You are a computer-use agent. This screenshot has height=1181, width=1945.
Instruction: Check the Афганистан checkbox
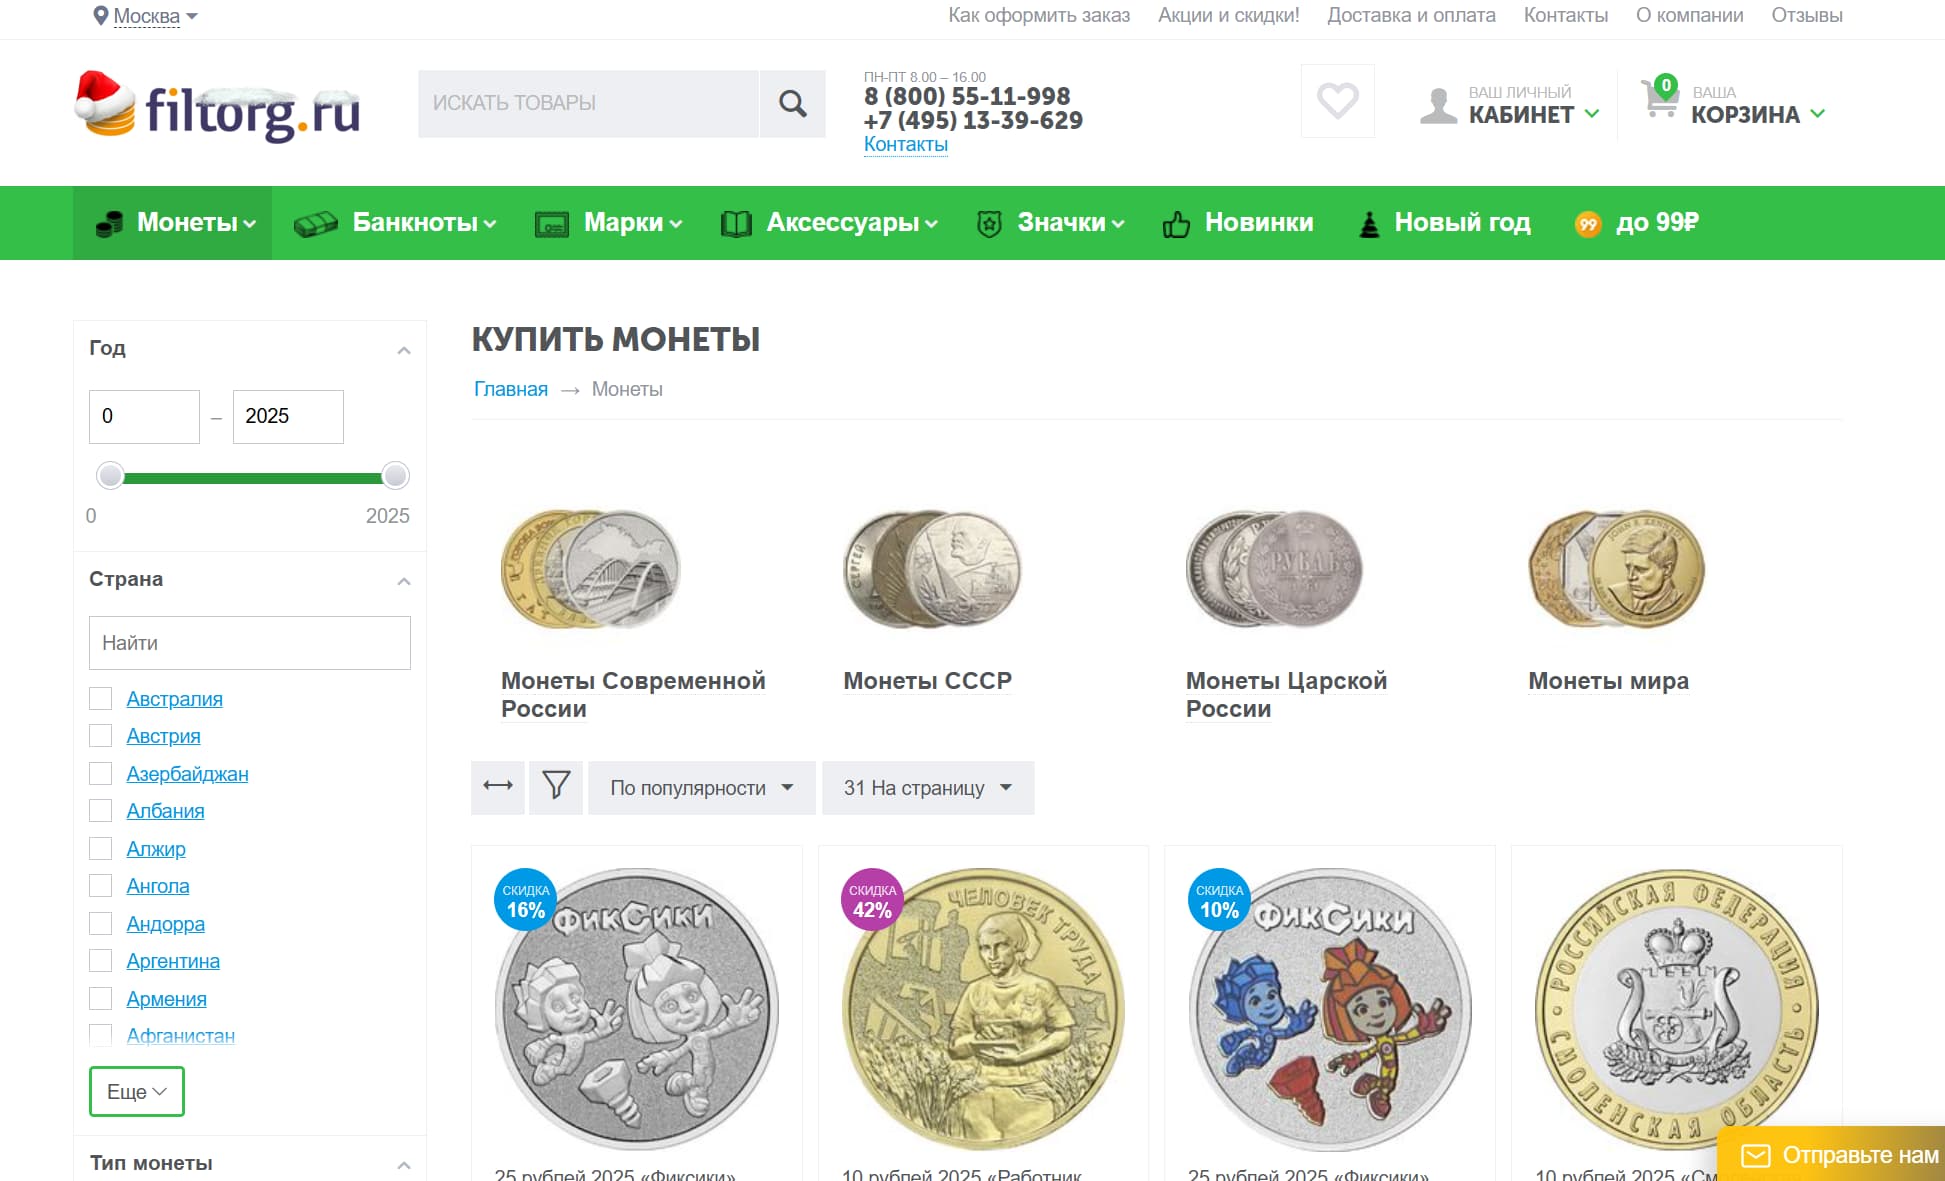100,1035
